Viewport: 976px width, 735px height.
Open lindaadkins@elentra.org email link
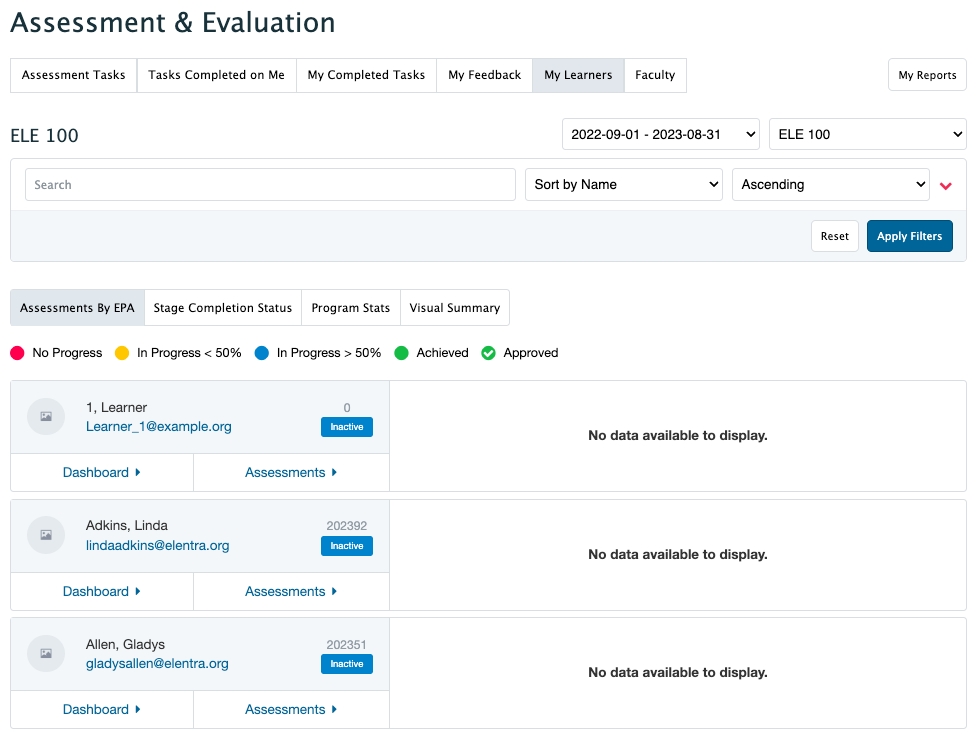(x=158, y=545)
